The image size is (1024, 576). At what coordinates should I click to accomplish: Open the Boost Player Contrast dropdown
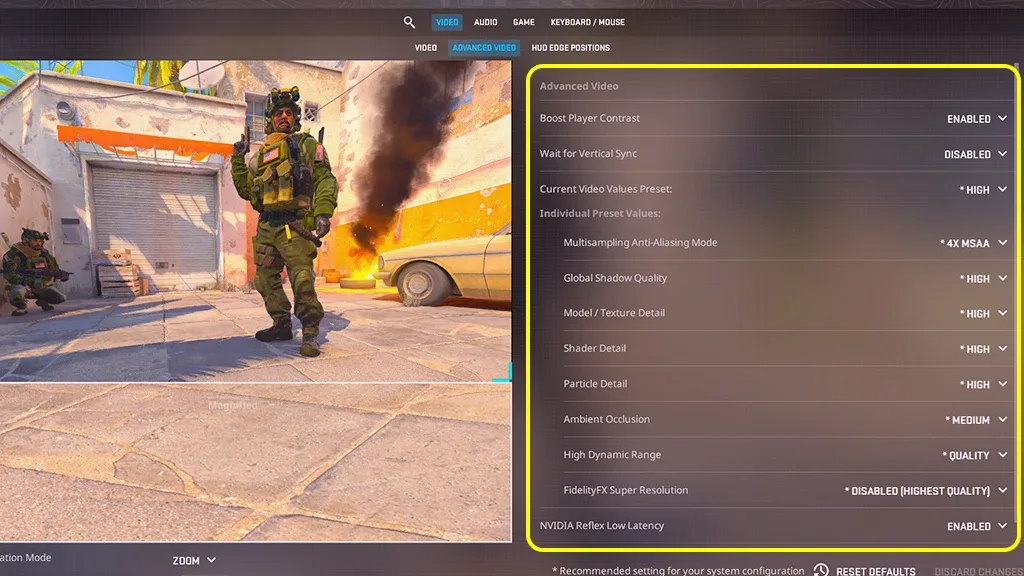pos(976,119)
